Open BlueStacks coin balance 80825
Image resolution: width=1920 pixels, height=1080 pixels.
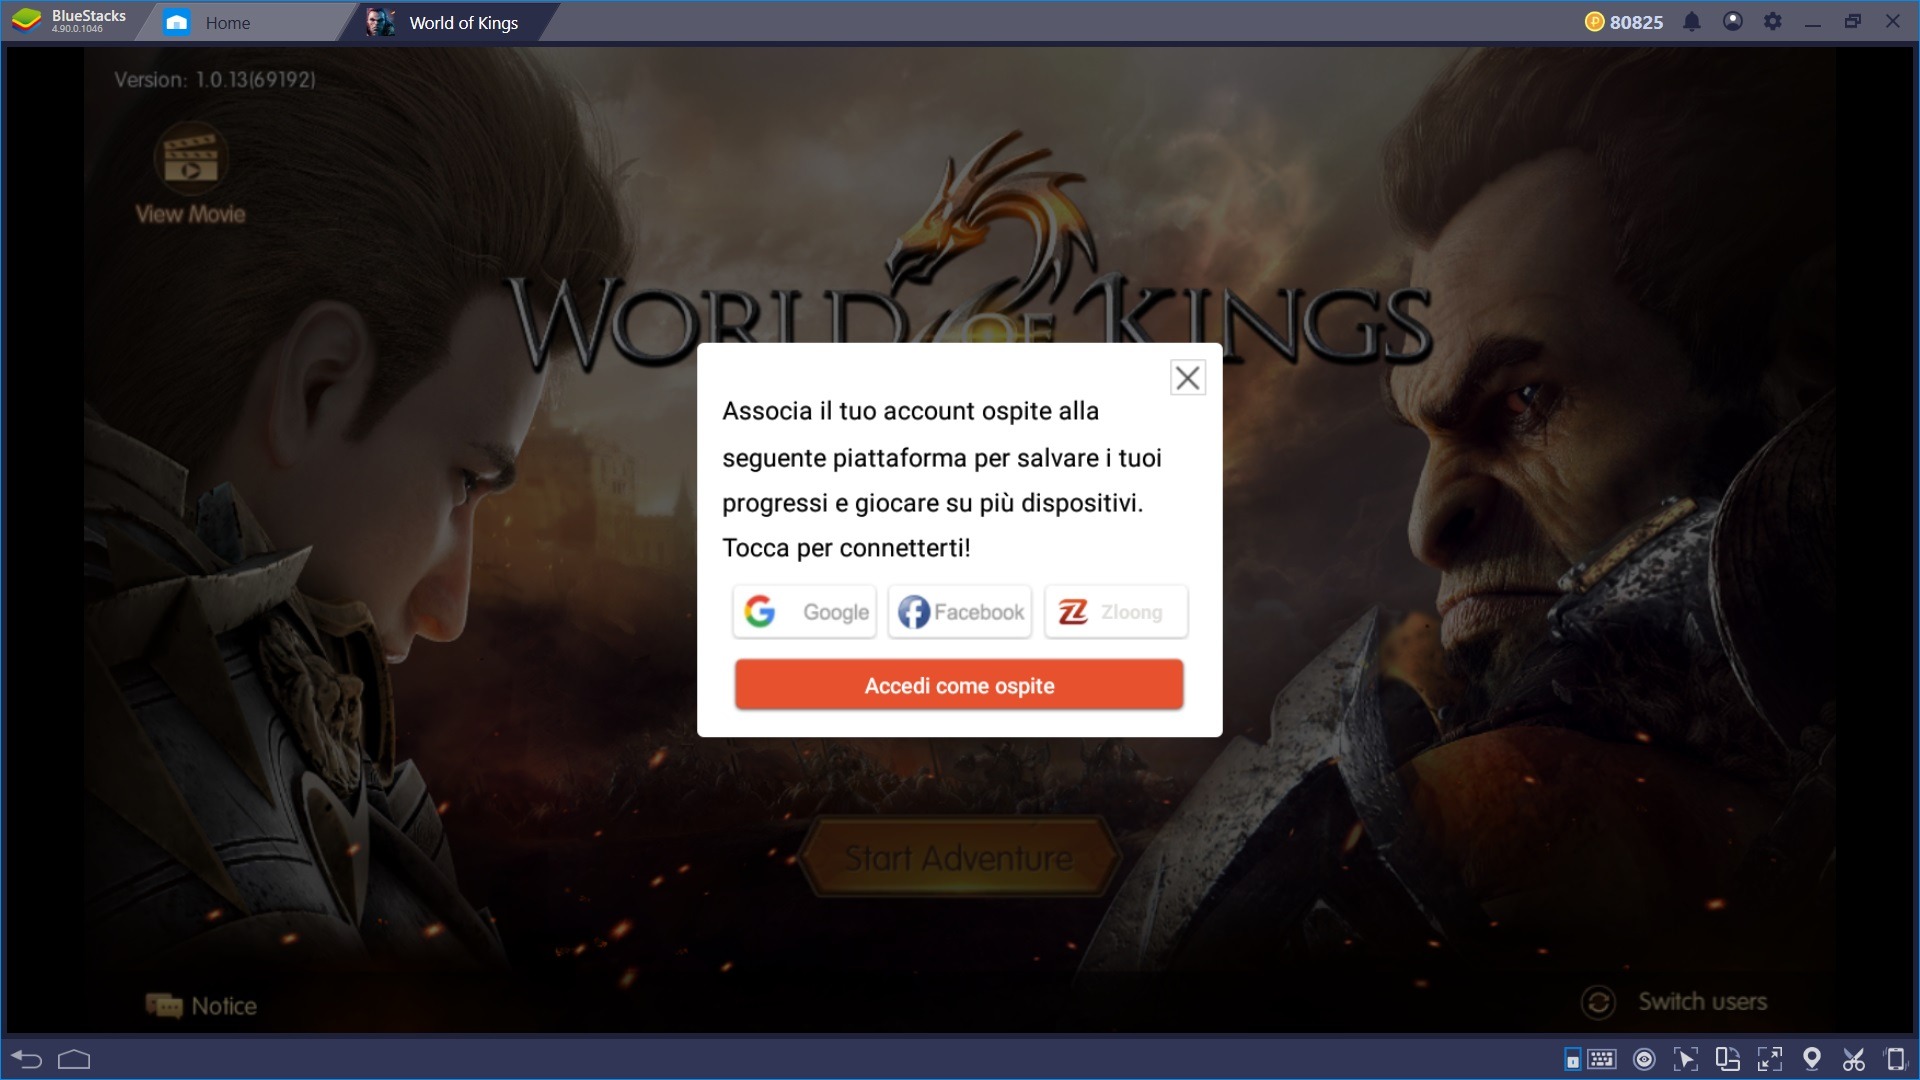pos(1624,22)
